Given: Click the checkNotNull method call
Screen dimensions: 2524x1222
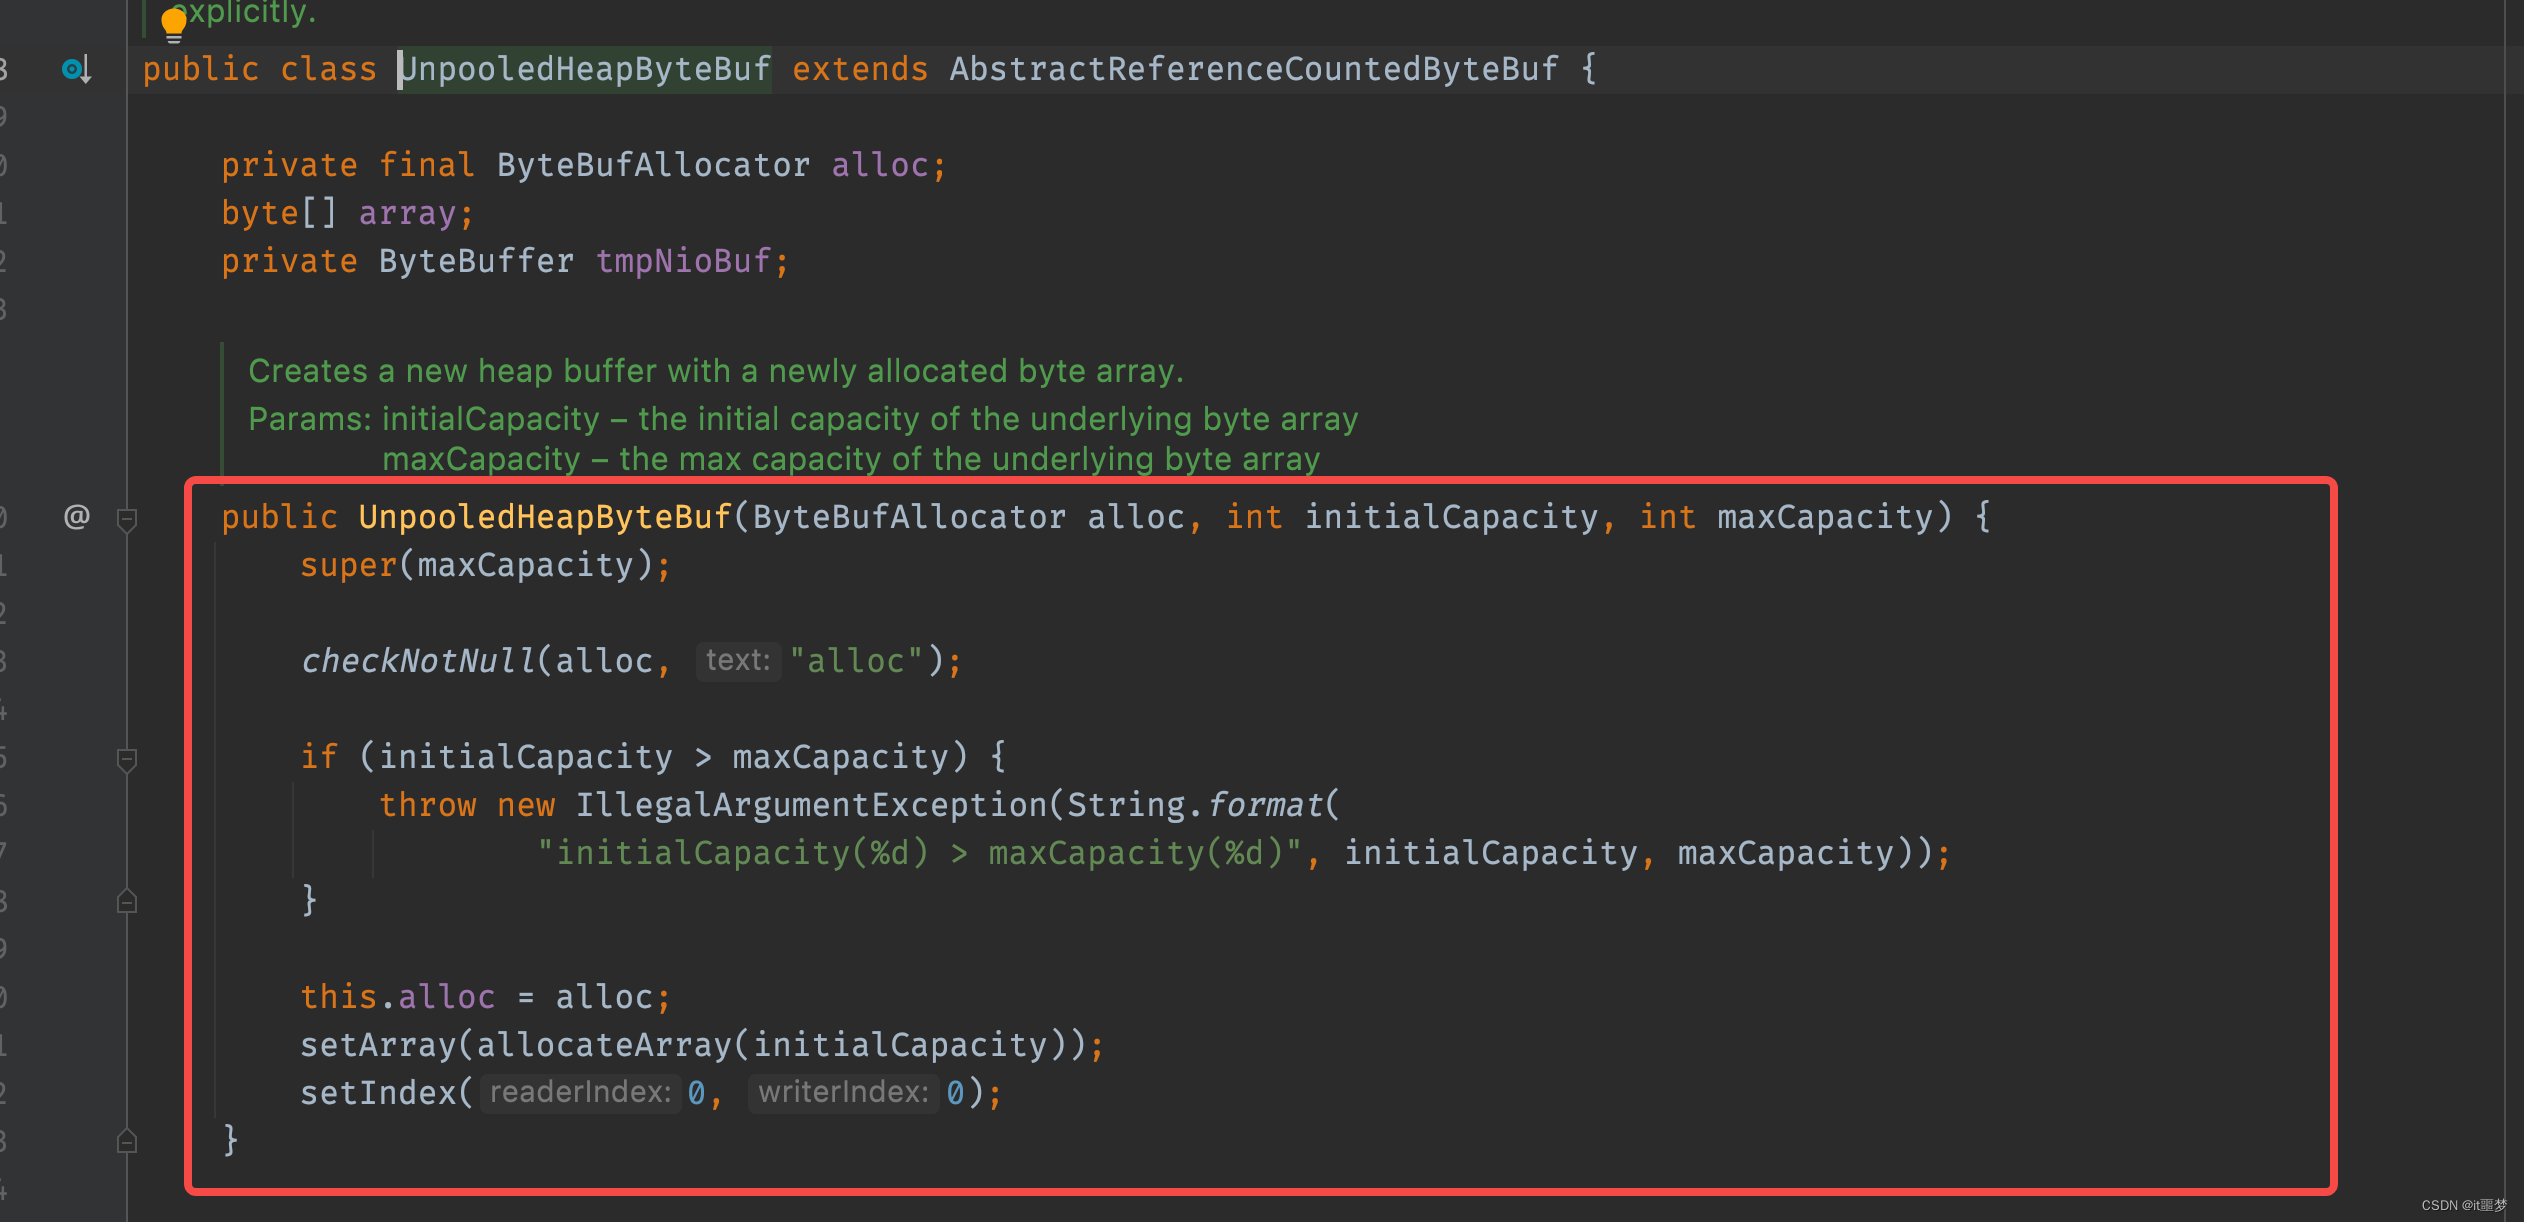Looking at the screenshot, I should coord(418,661).
